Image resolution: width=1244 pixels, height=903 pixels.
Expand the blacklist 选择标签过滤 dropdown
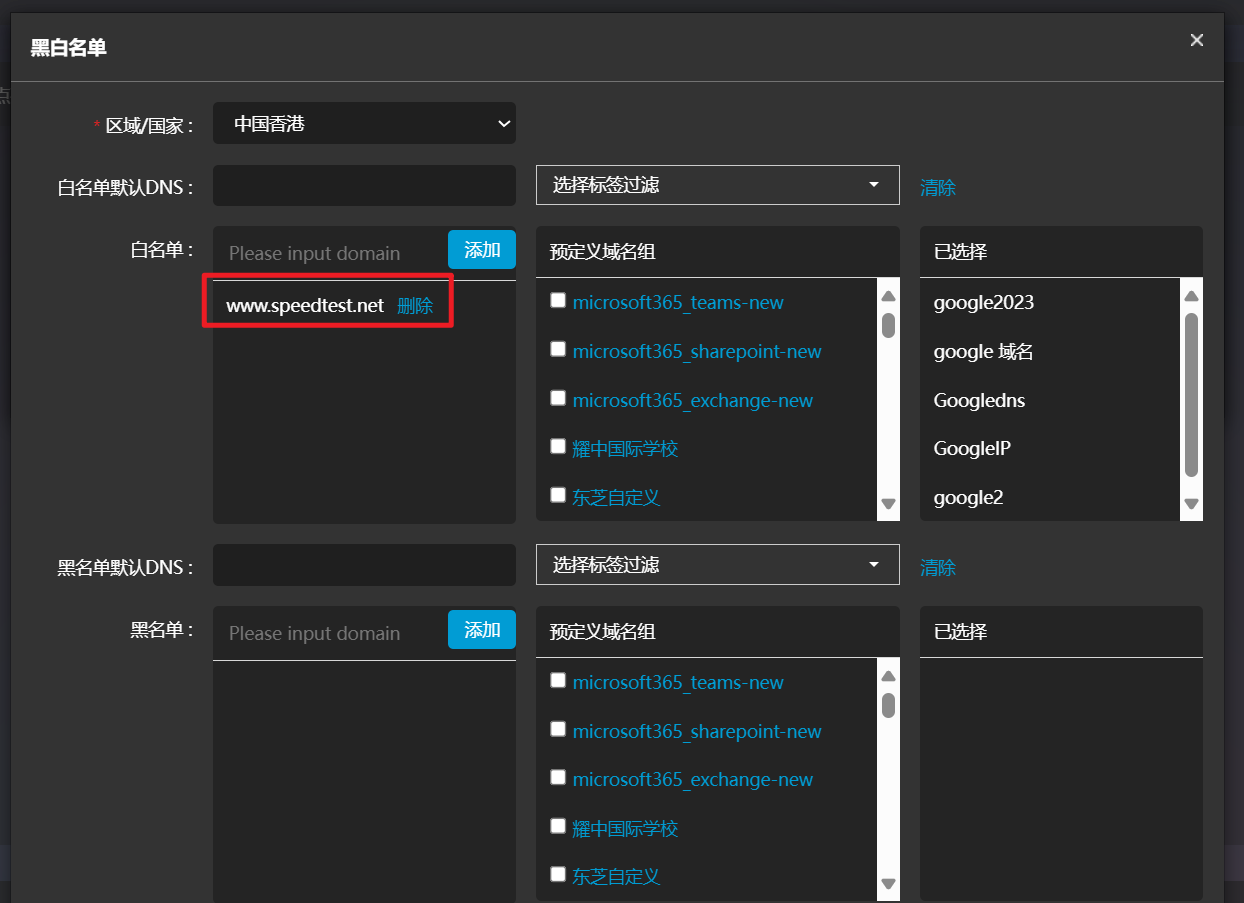[717, 565]
